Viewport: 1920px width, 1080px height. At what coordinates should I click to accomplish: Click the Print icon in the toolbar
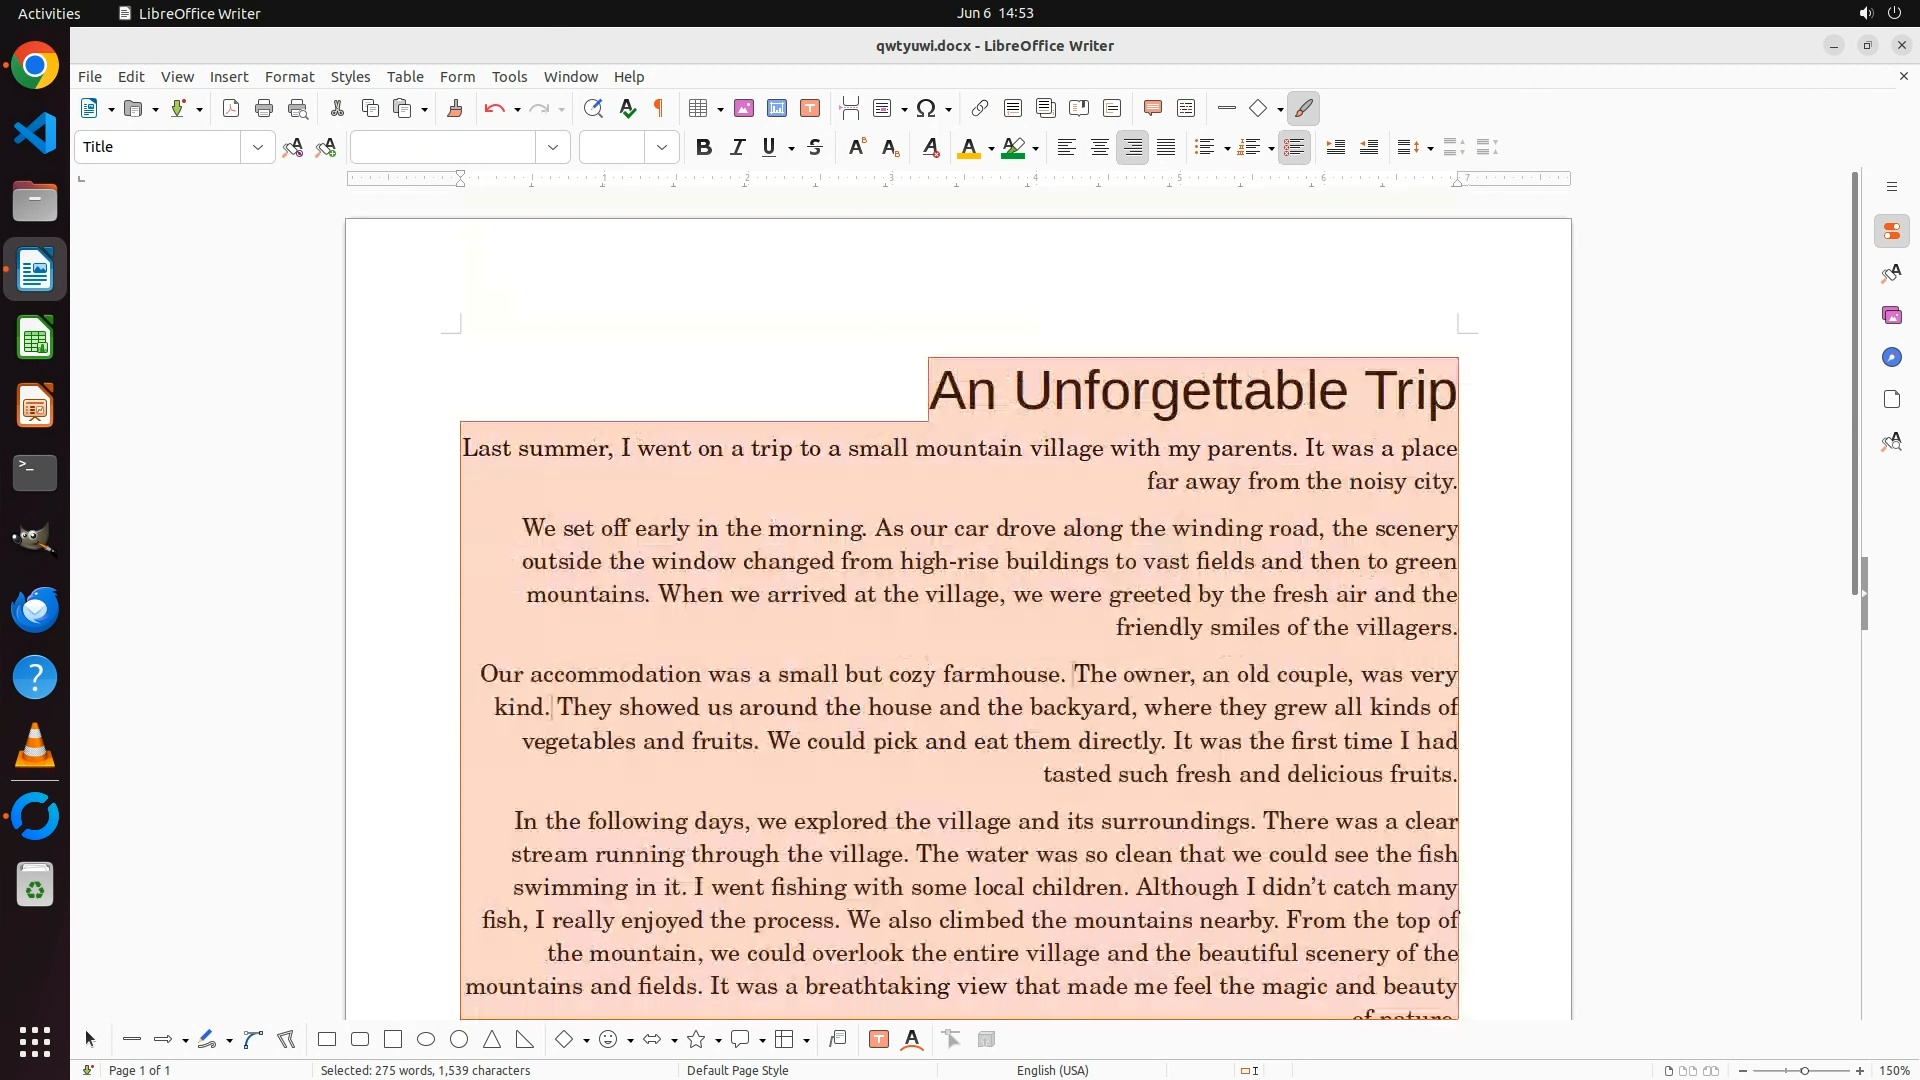pos(264,109)
